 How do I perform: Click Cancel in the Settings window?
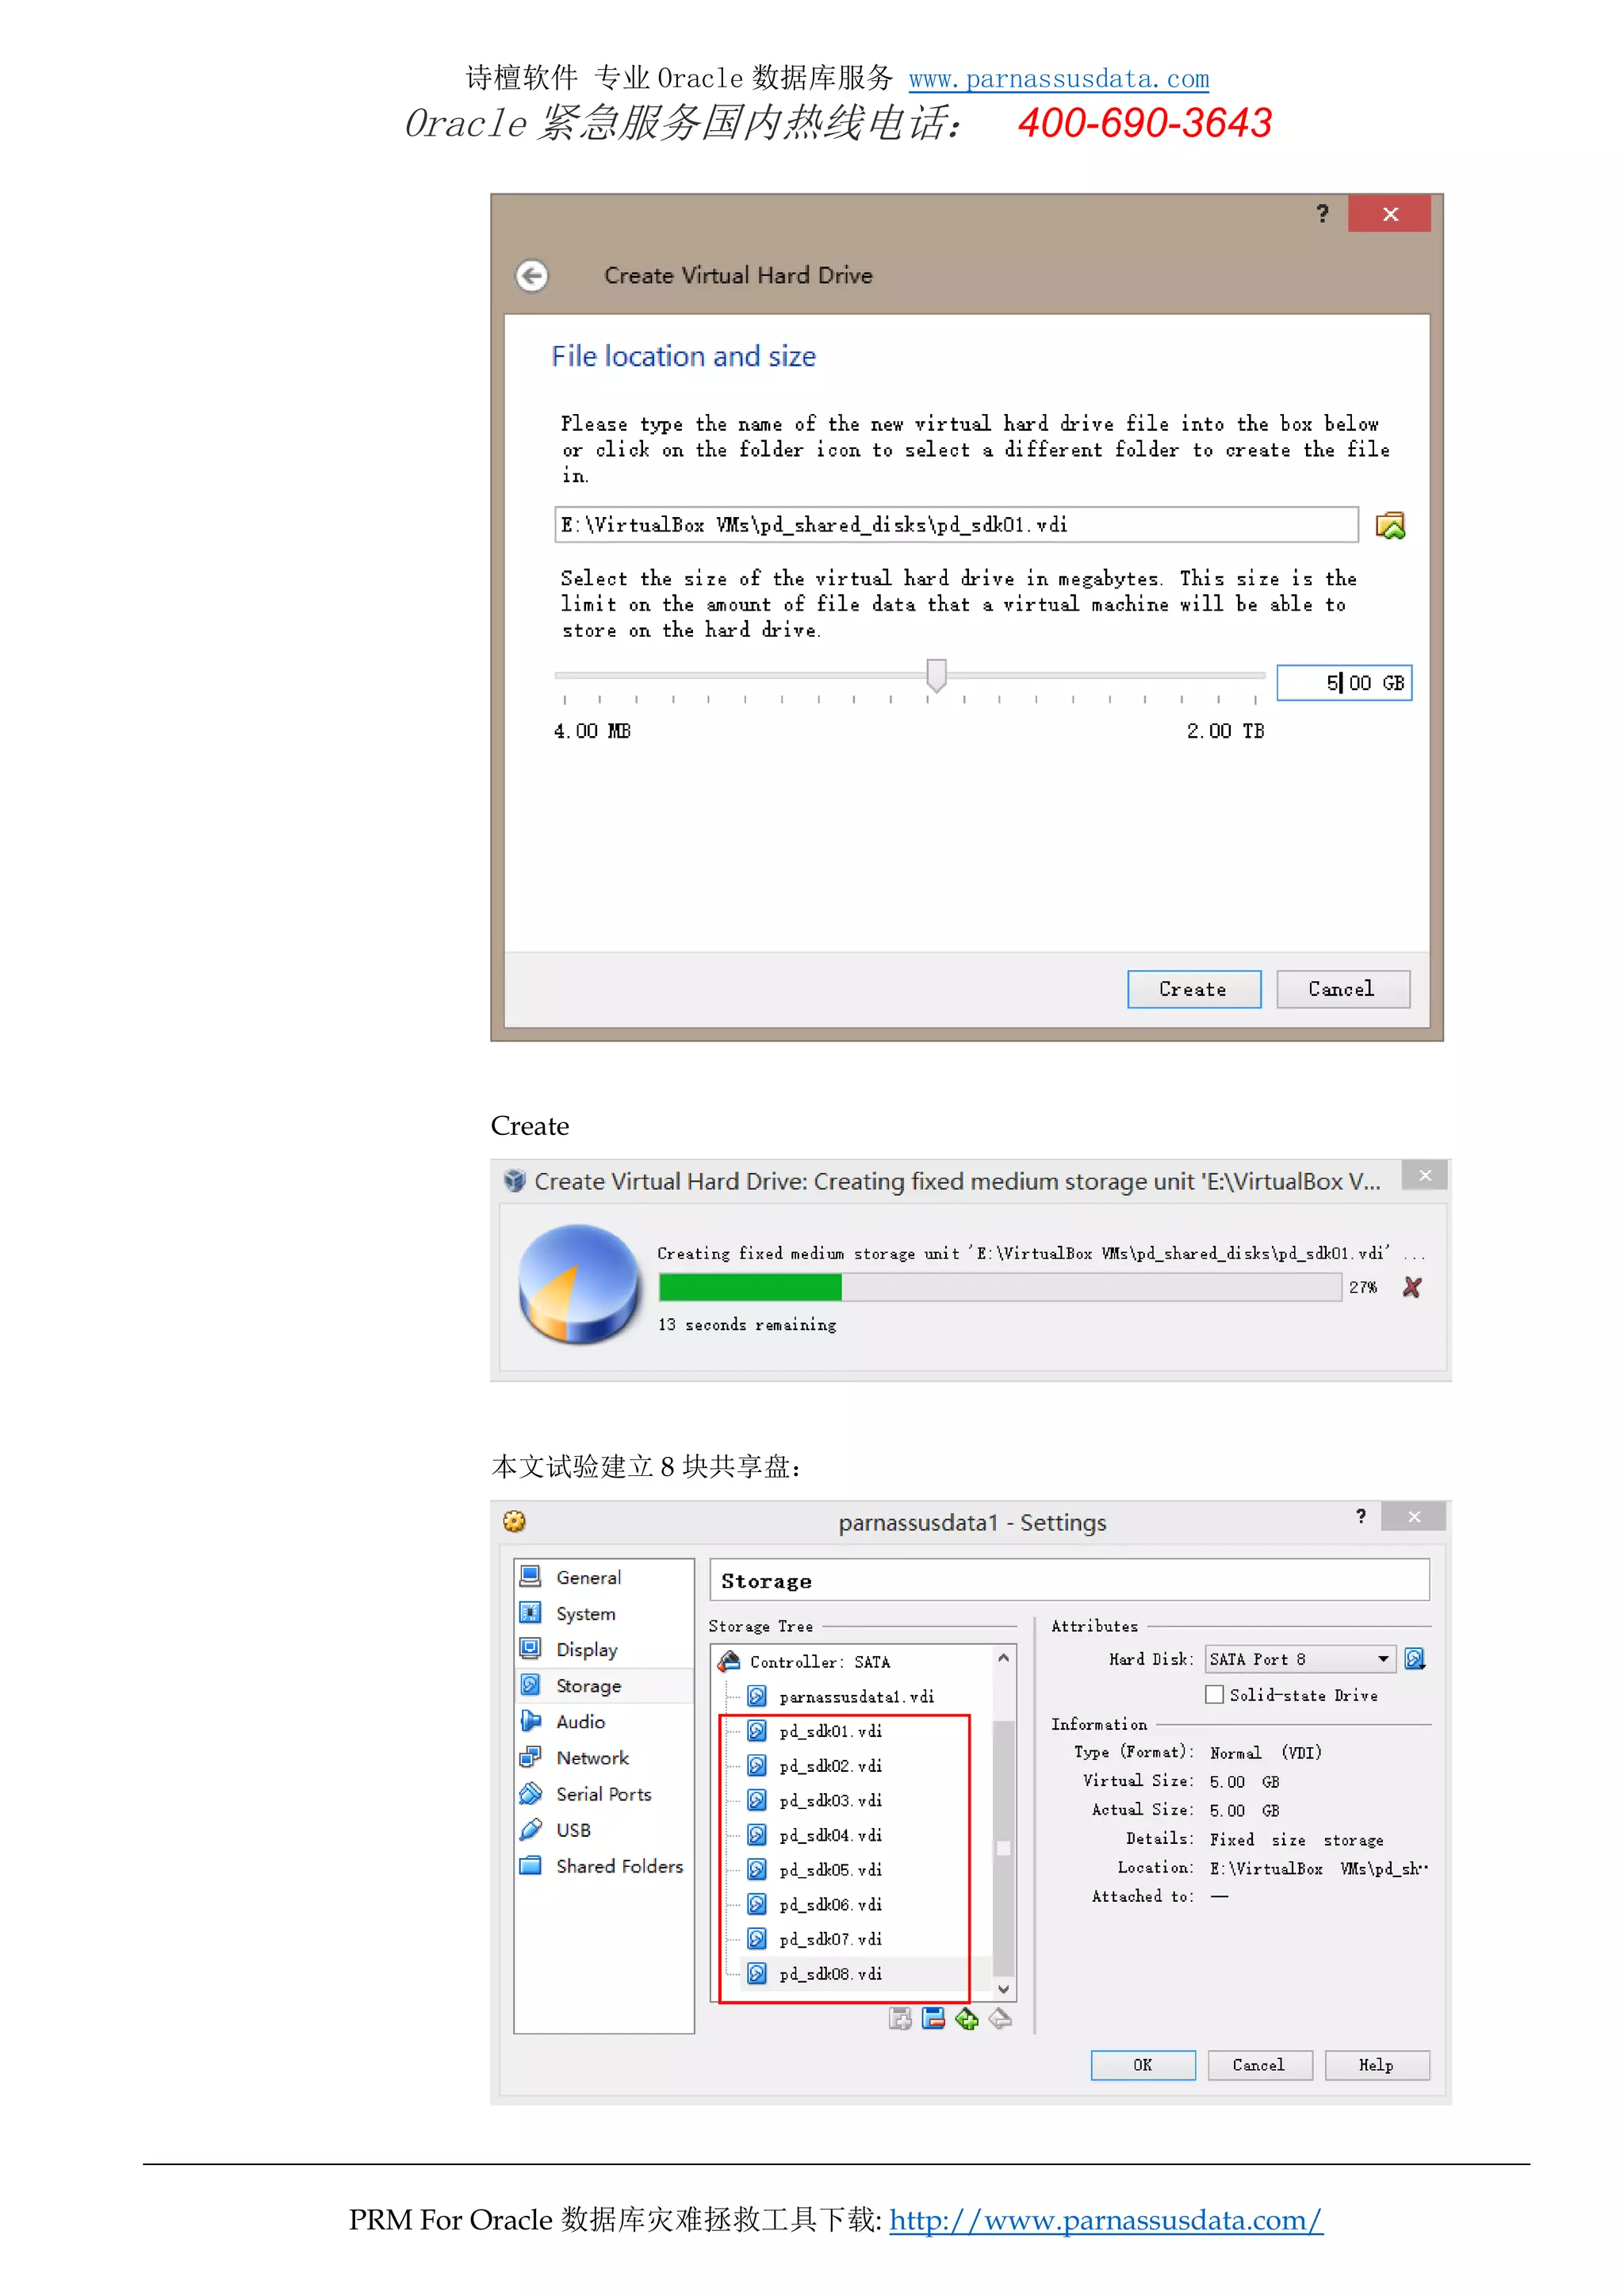click(x=1259, y=2065)
